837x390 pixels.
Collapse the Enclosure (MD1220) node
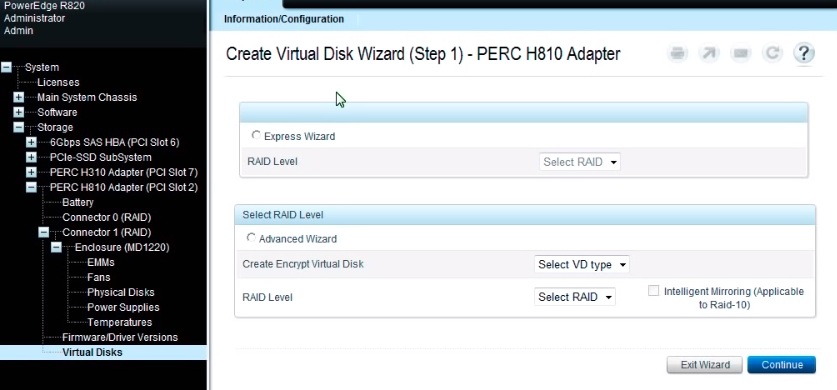(x=56, y=248)
